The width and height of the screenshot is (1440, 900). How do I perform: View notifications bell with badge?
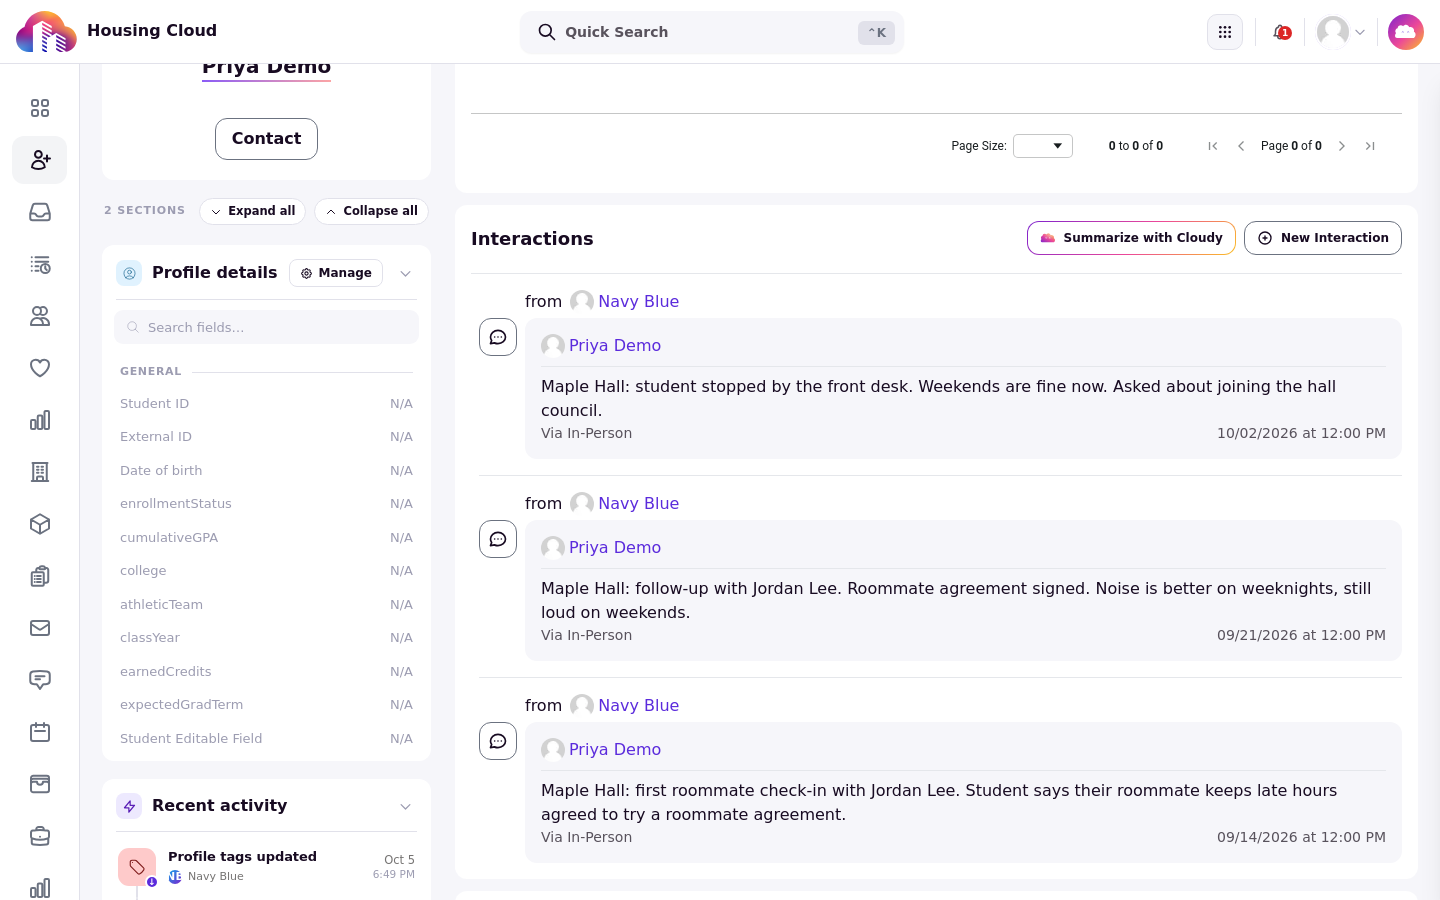click(1281, 32)
